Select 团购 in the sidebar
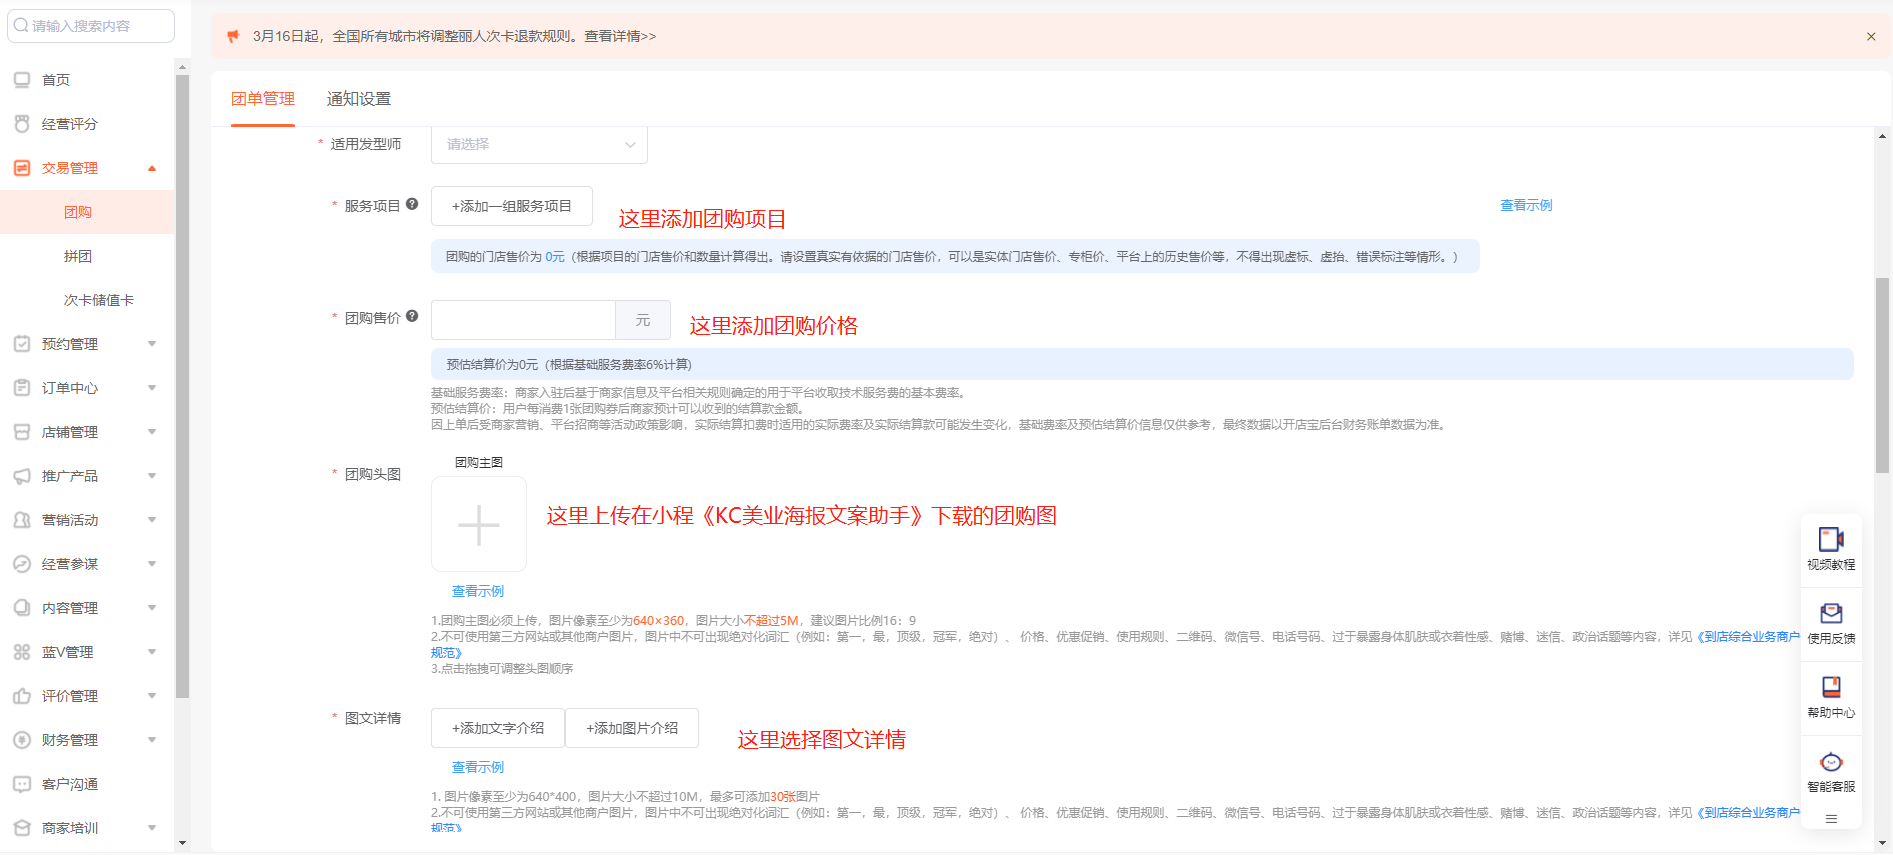 [x=87, y=212]
